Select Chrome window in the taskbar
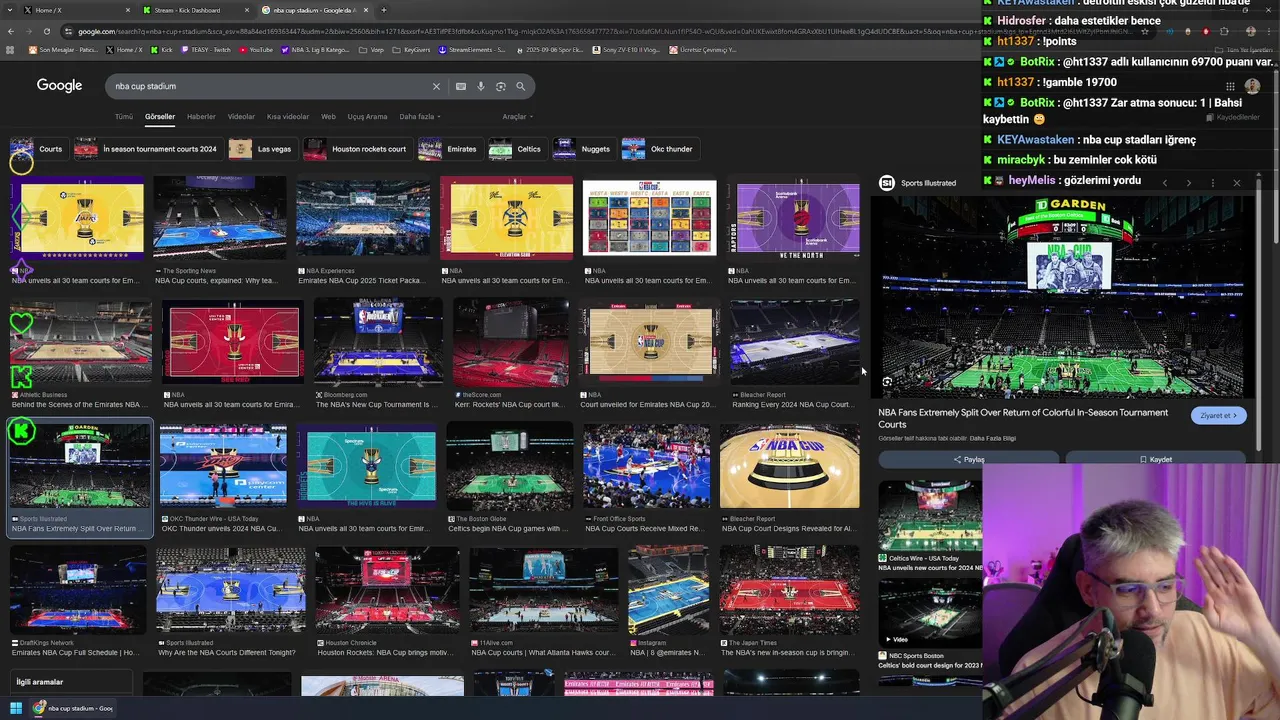The width and height of the screenshot is (1280, 720). click(x=72, y=708)
